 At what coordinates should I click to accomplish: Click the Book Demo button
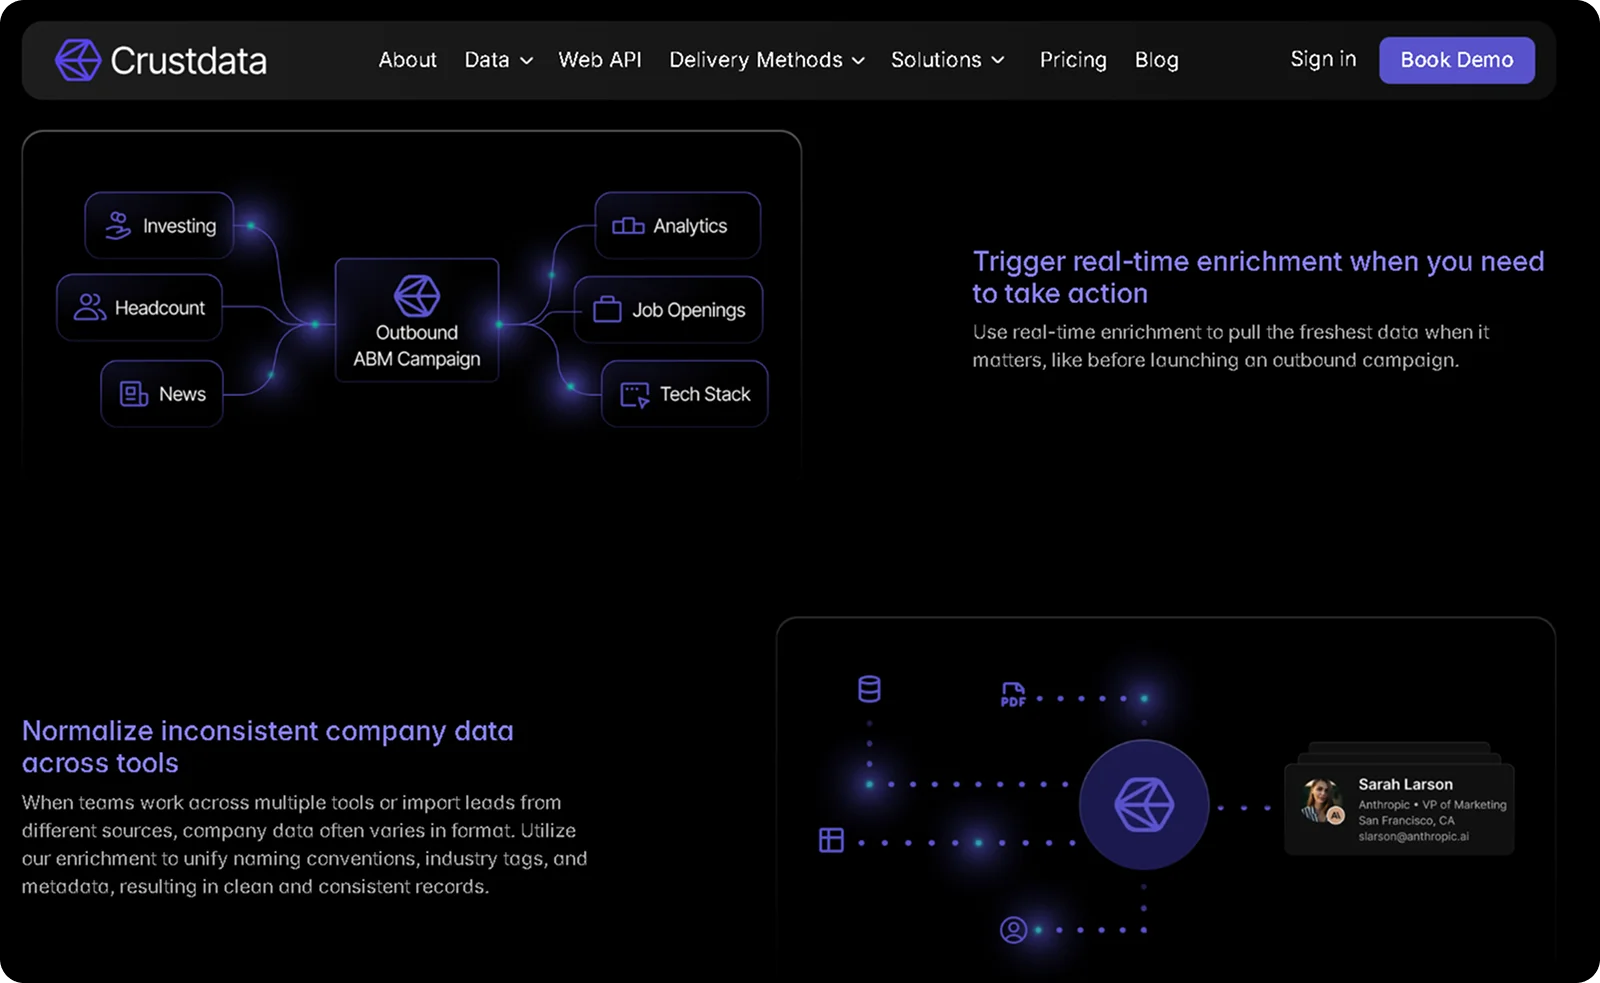1456,60
